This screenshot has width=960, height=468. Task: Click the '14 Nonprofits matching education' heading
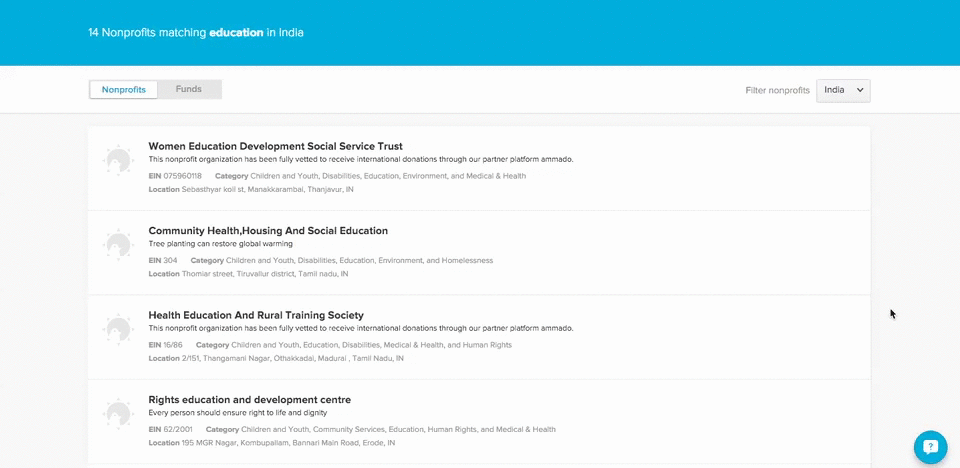[195, 32]
